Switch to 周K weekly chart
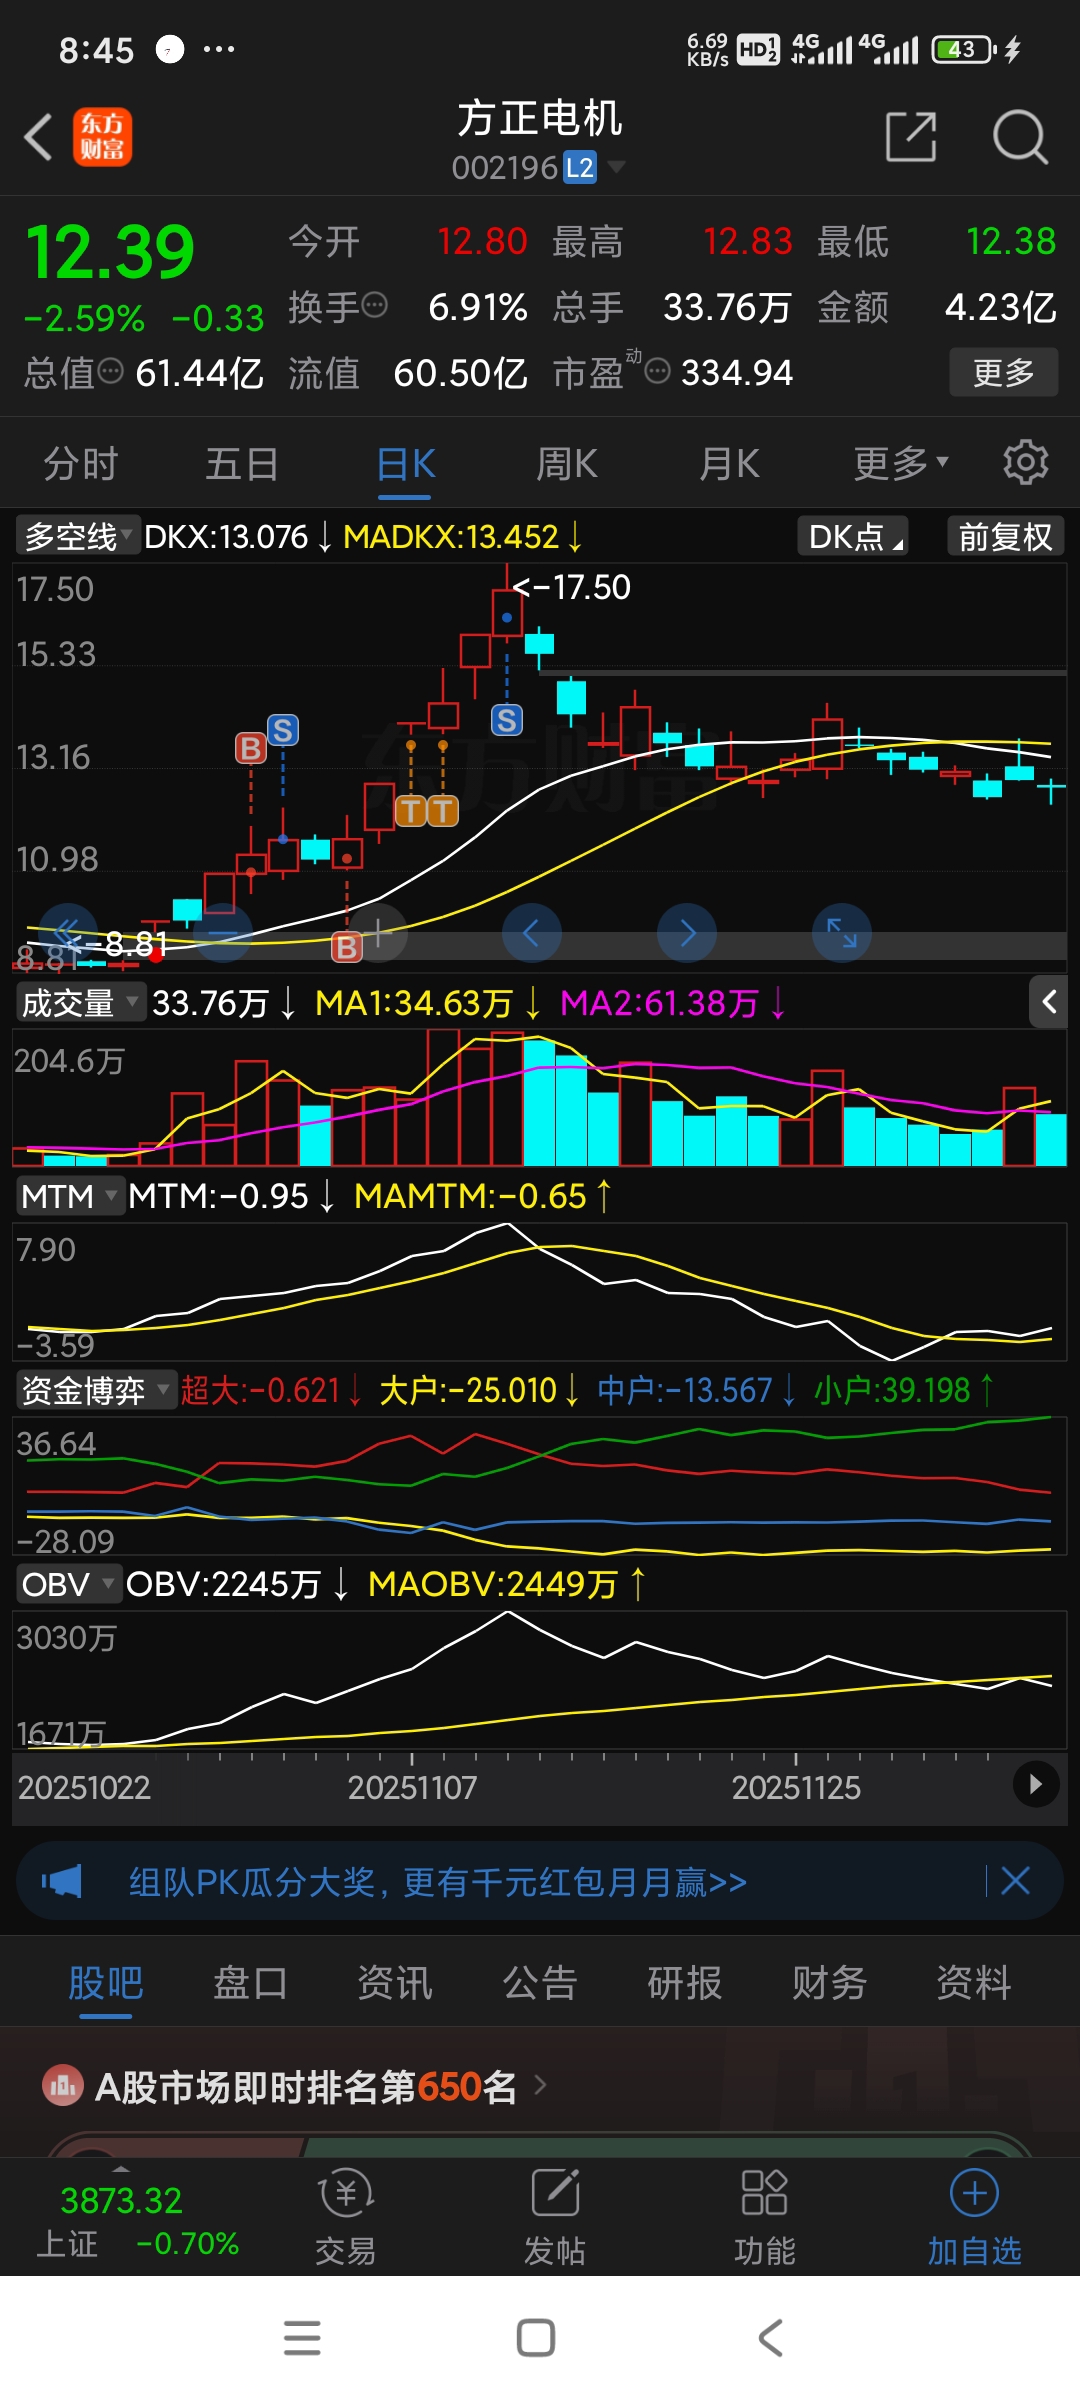The image size is (1080, 2400). click(x=567, y=463)
